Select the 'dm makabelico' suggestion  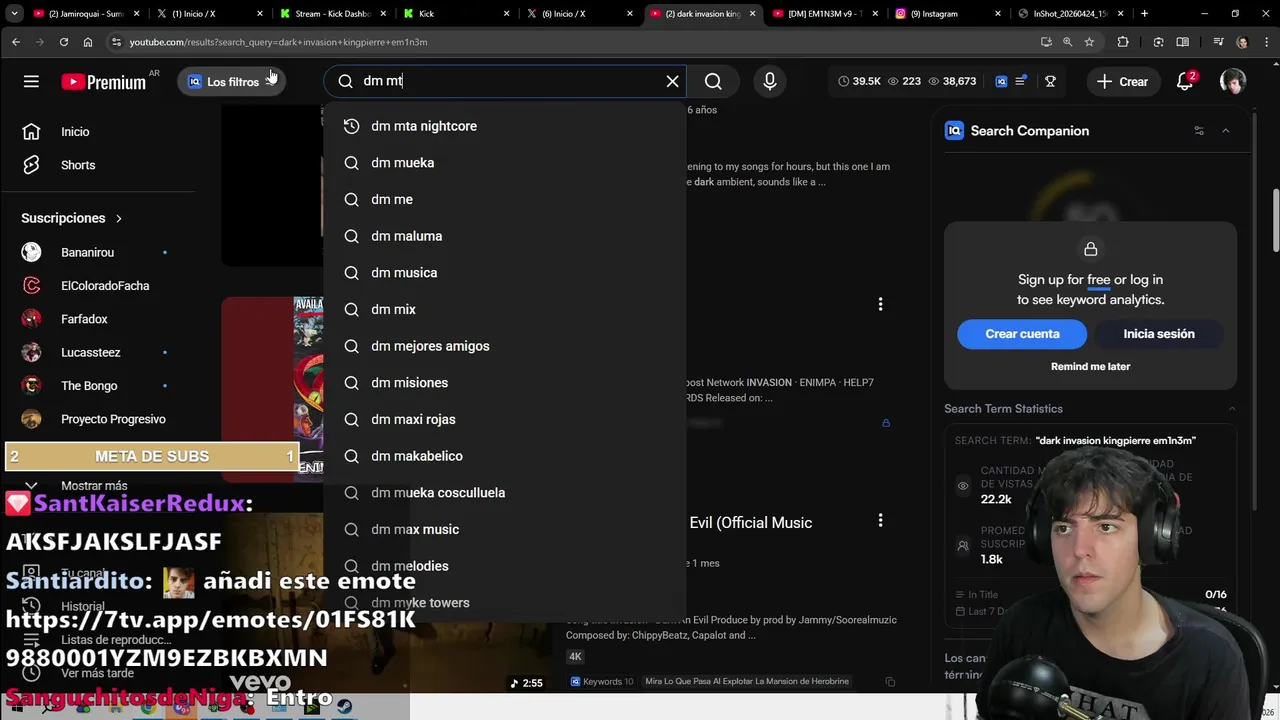[x=505, y=456]
